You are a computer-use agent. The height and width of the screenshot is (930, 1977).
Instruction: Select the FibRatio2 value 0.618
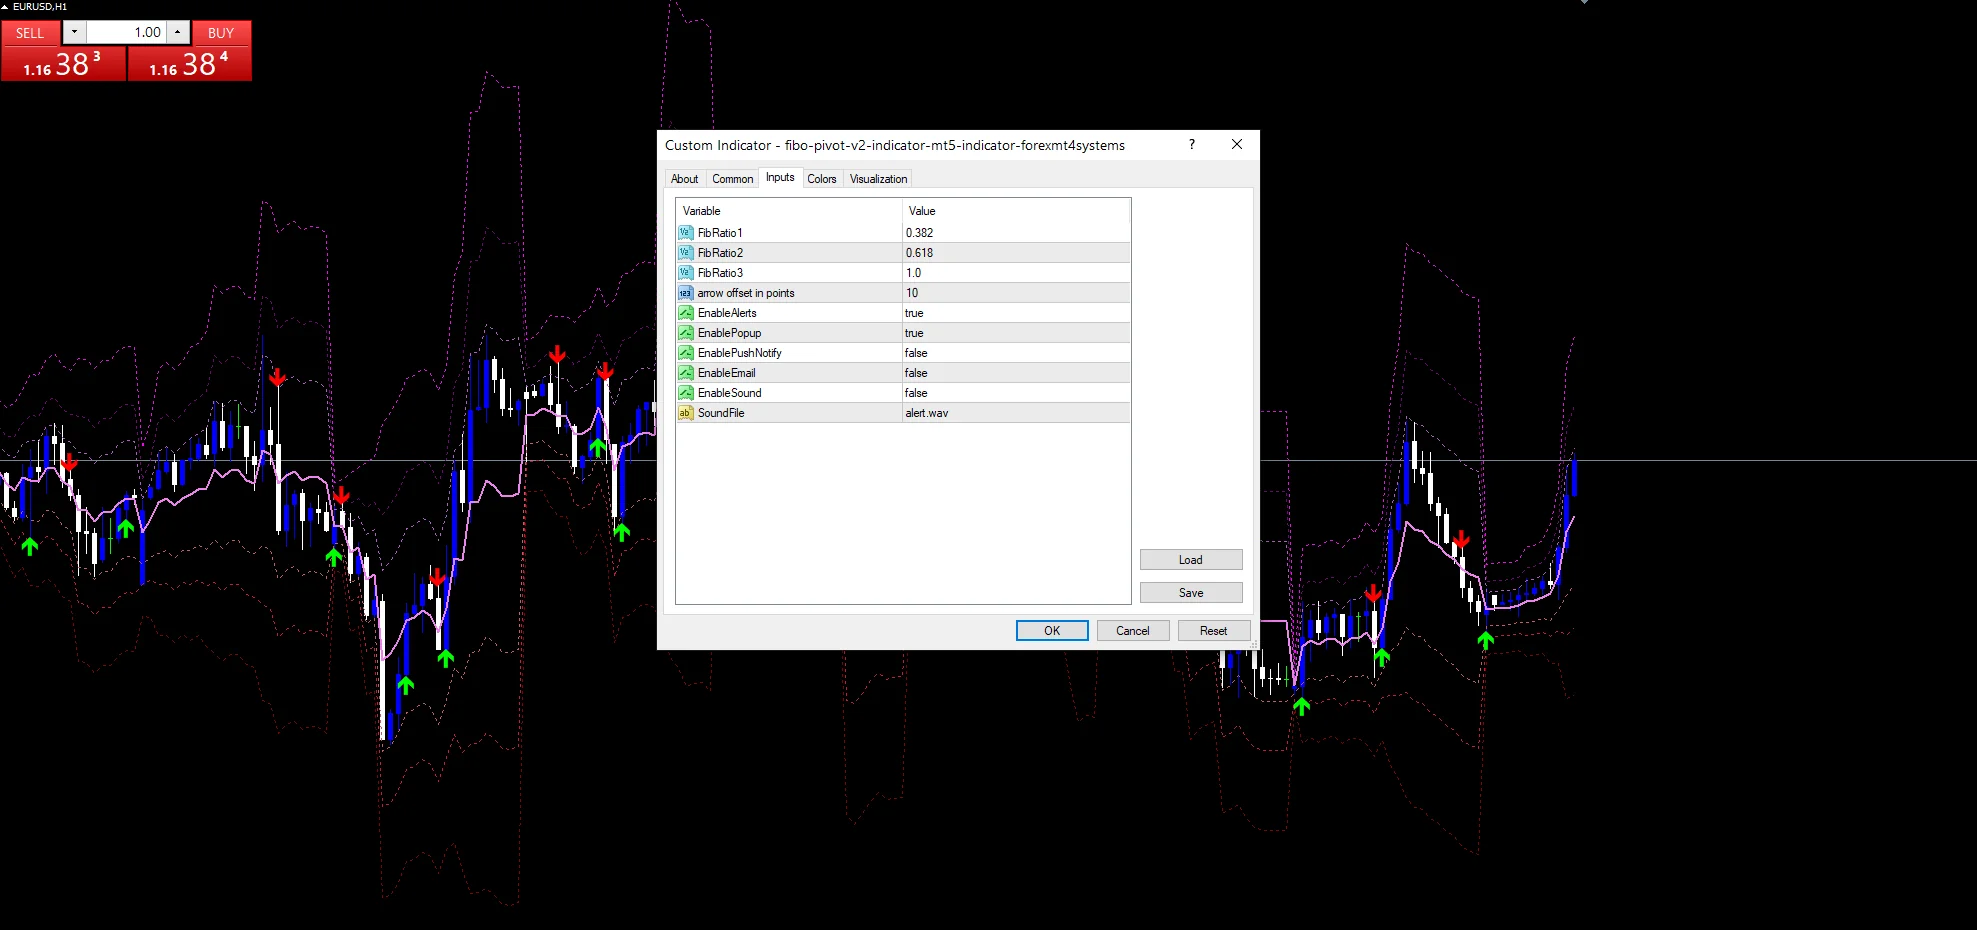(1016, 253)
